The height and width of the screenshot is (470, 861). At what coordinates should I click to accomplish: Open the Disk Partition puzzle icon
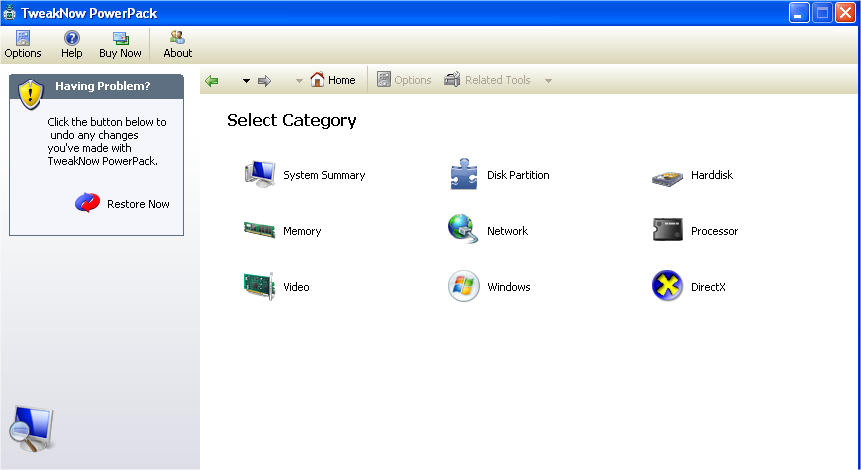(463, 175)
